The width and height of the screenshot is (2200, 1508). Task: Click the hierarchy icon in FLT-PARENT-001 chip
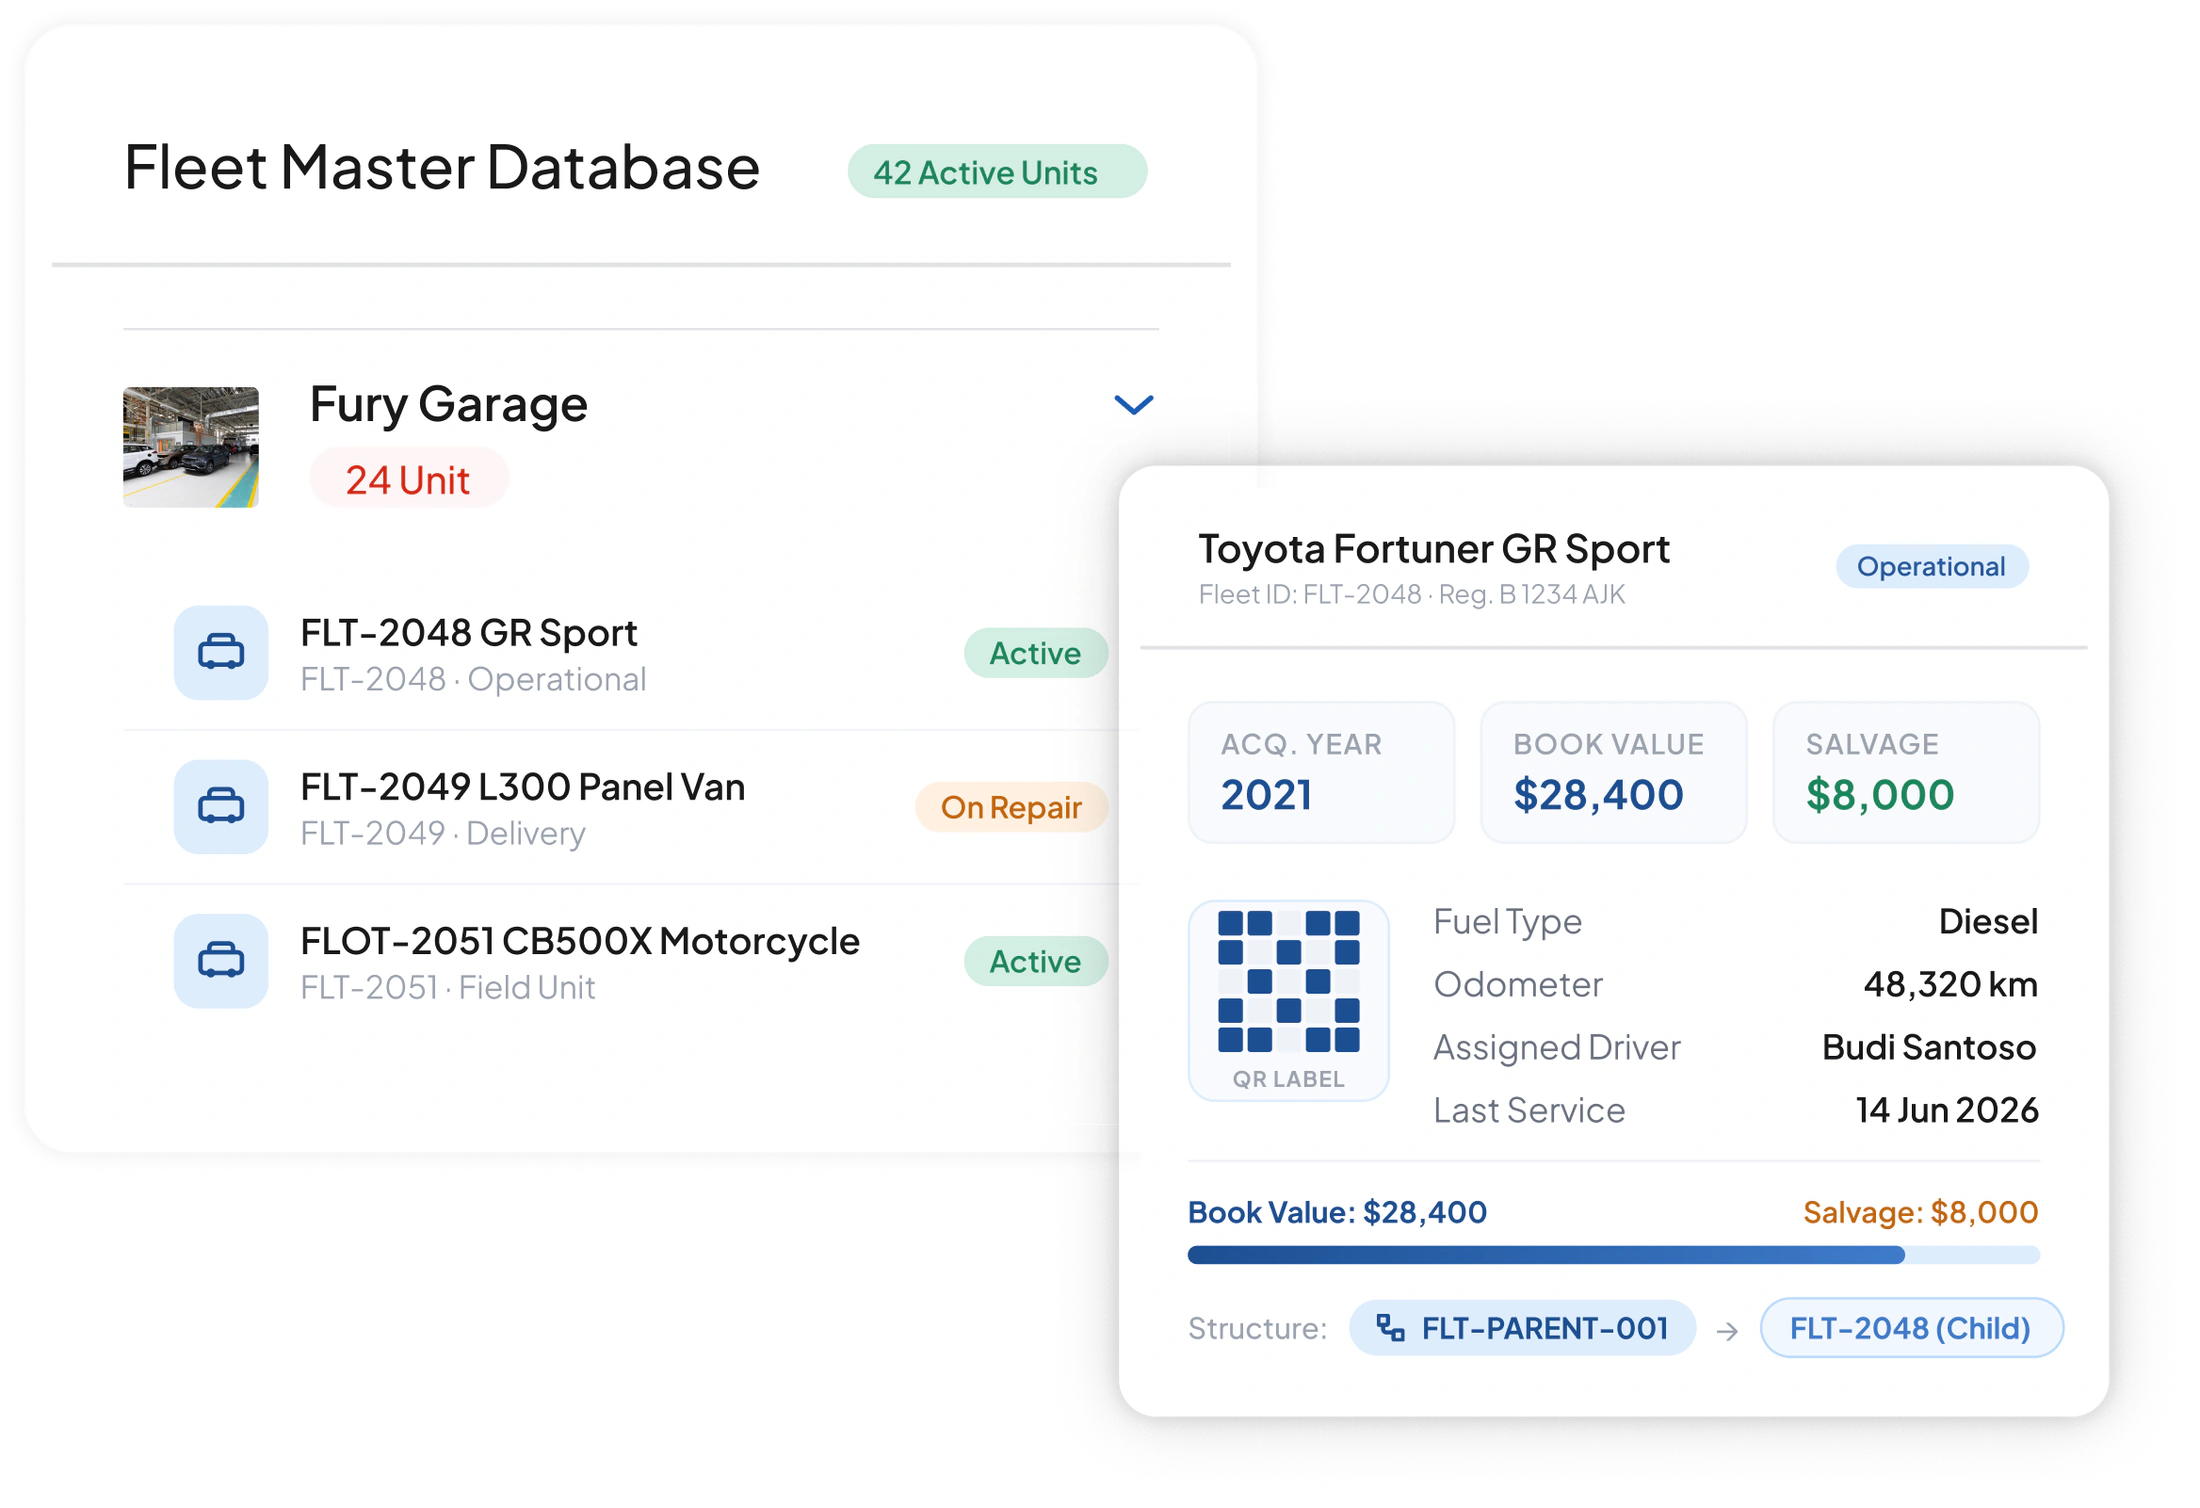[1390, 1328]
